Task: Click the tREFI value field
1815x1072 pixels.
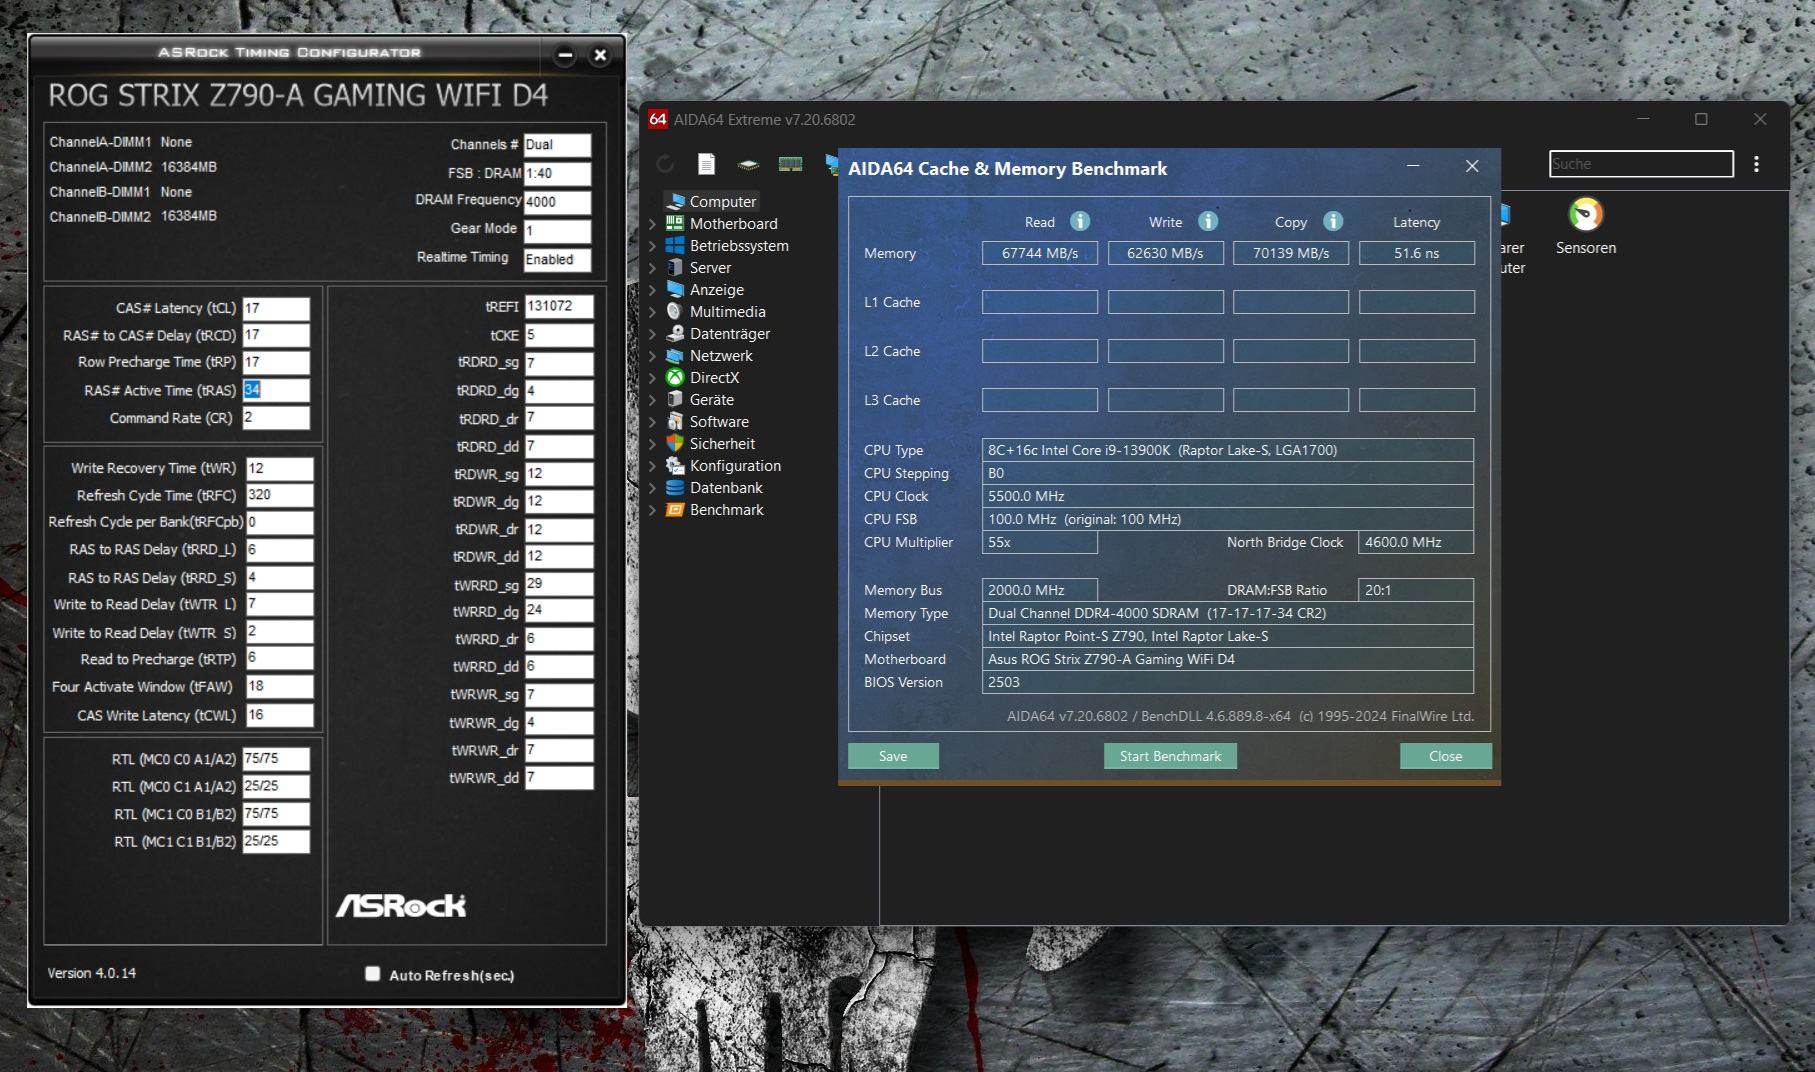Action: click(x=559, y=306)
